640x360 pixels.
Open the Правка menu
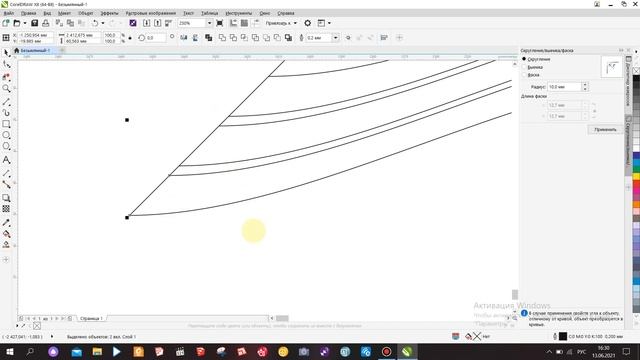(28, 13)
